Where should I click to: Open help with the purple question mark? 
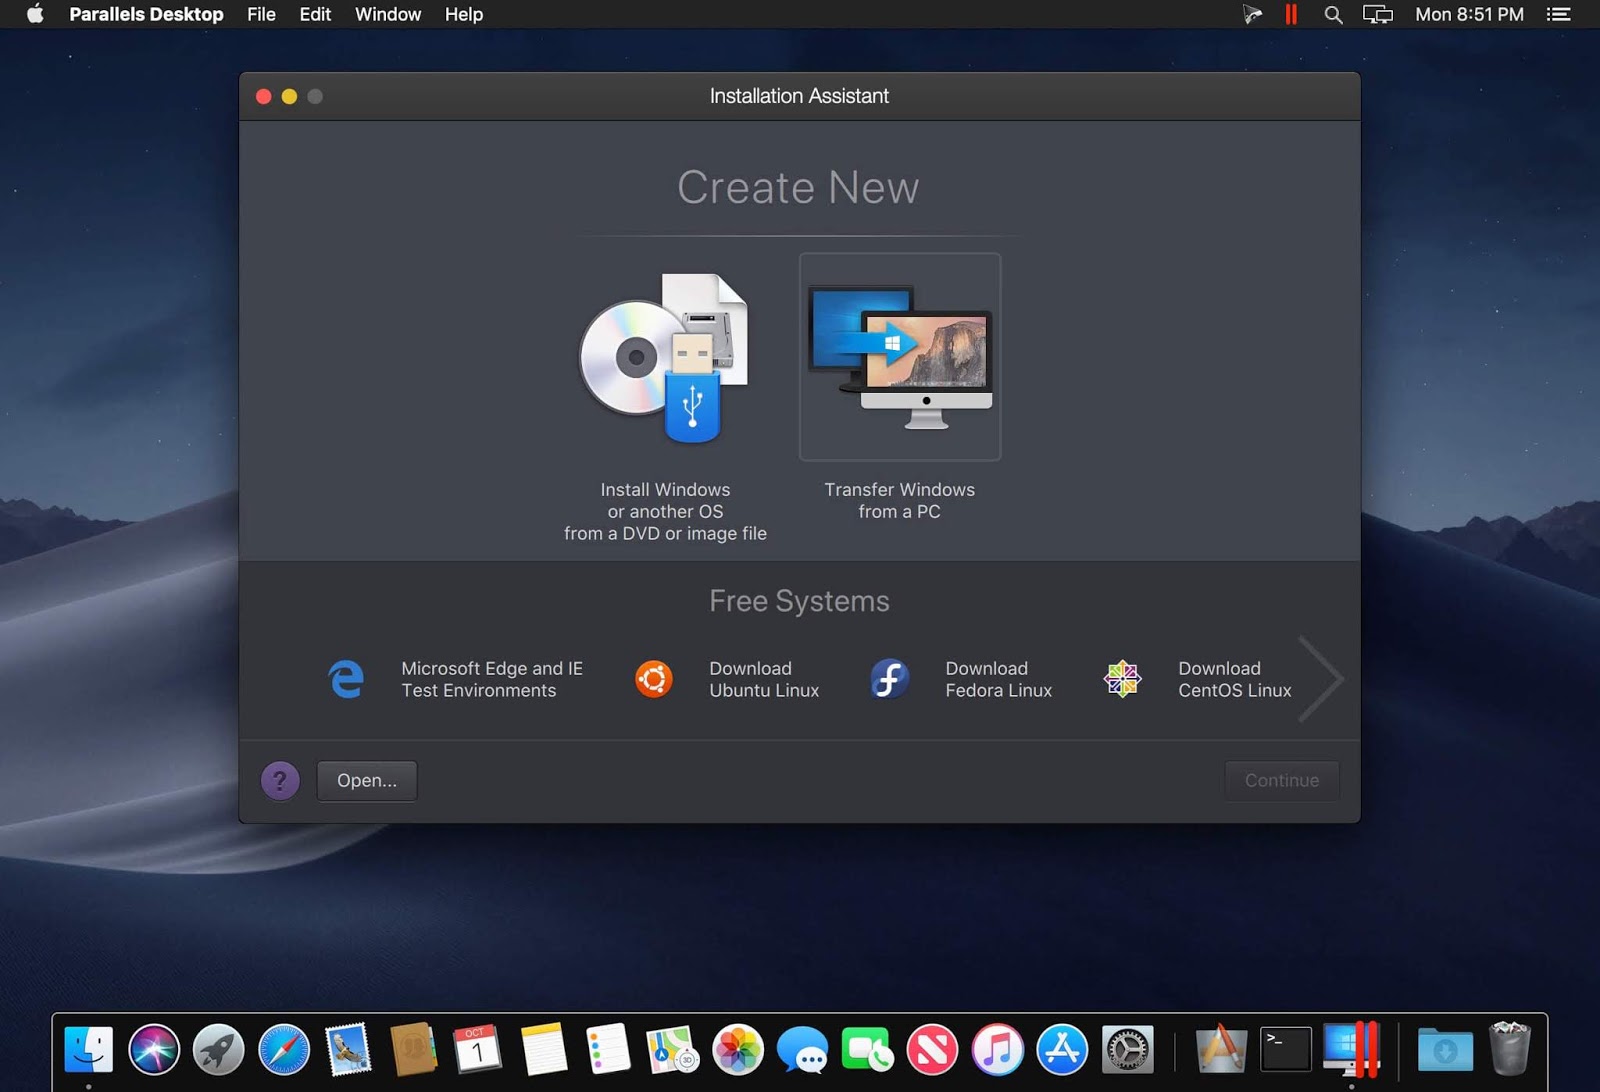click(x=280, y=780)
